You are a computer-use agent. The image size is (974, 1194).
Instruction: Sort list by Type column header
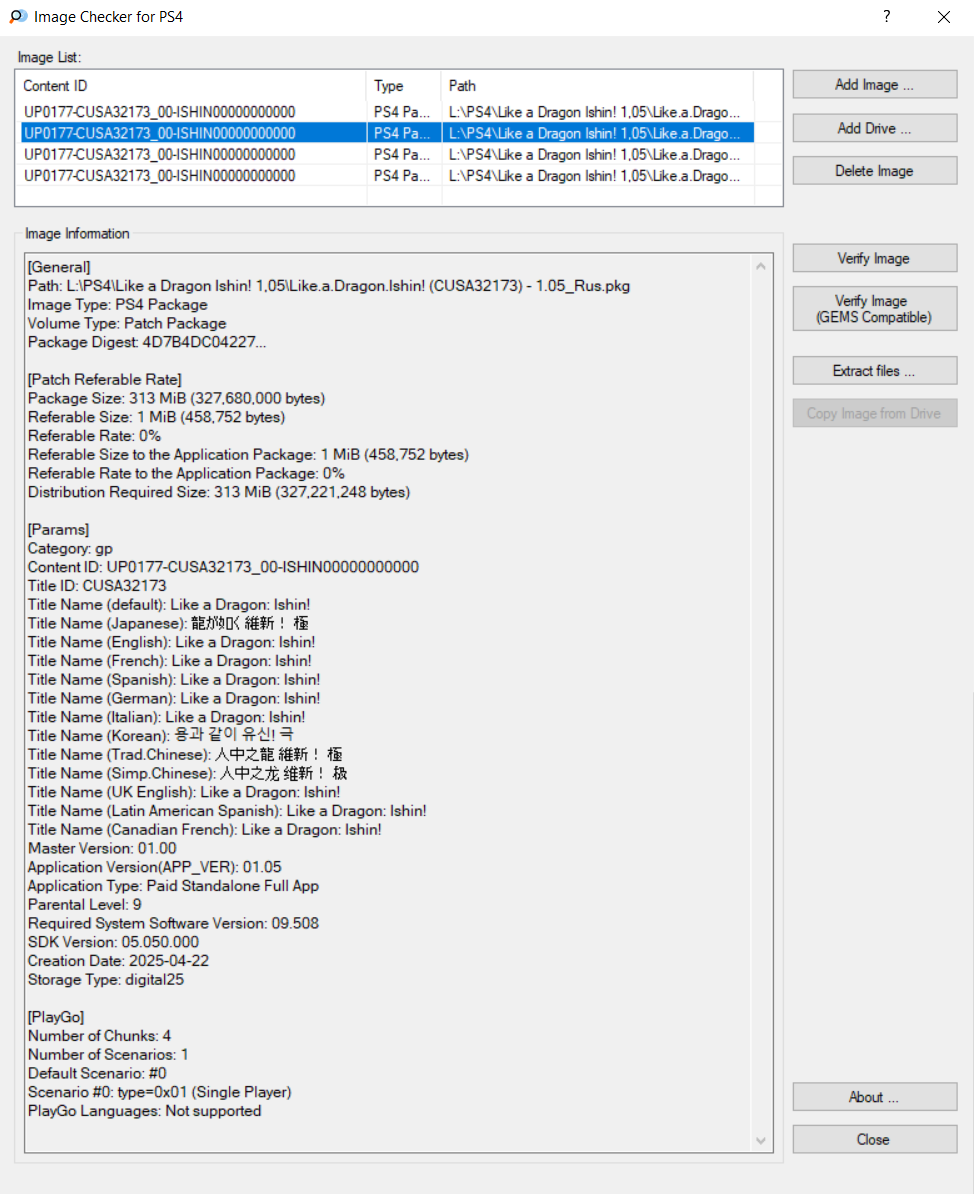click(404, 86)
